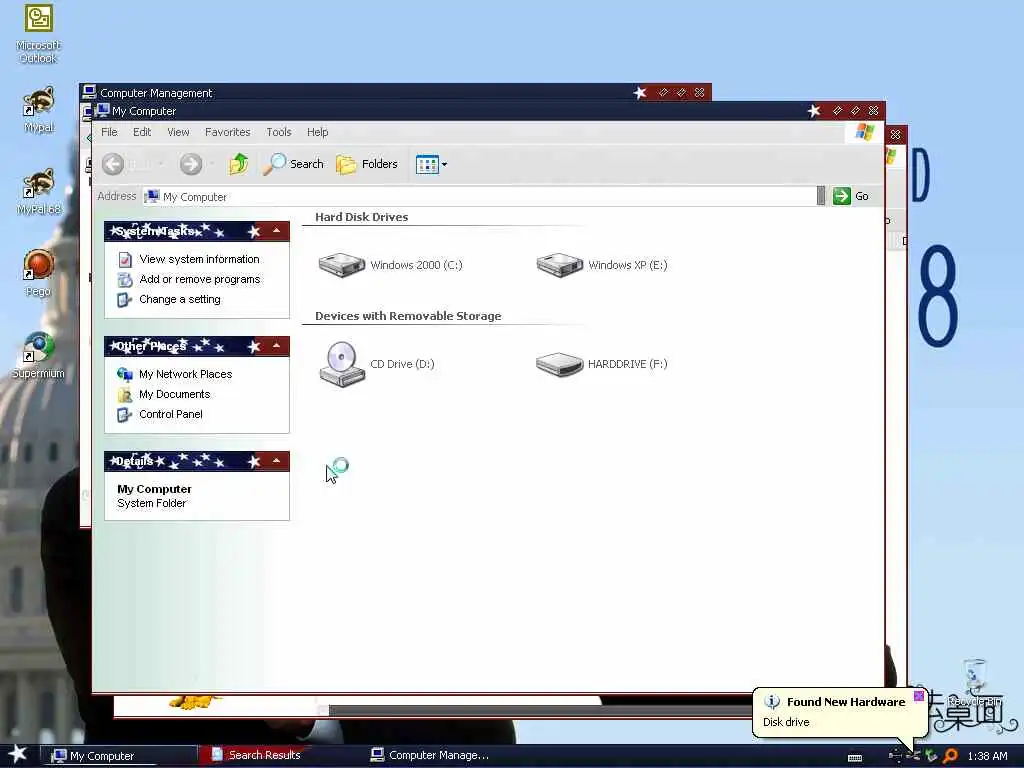Click the green safely remove hardware tray icon
Viewport: 1024px width, 768px height.
[931, 756]
